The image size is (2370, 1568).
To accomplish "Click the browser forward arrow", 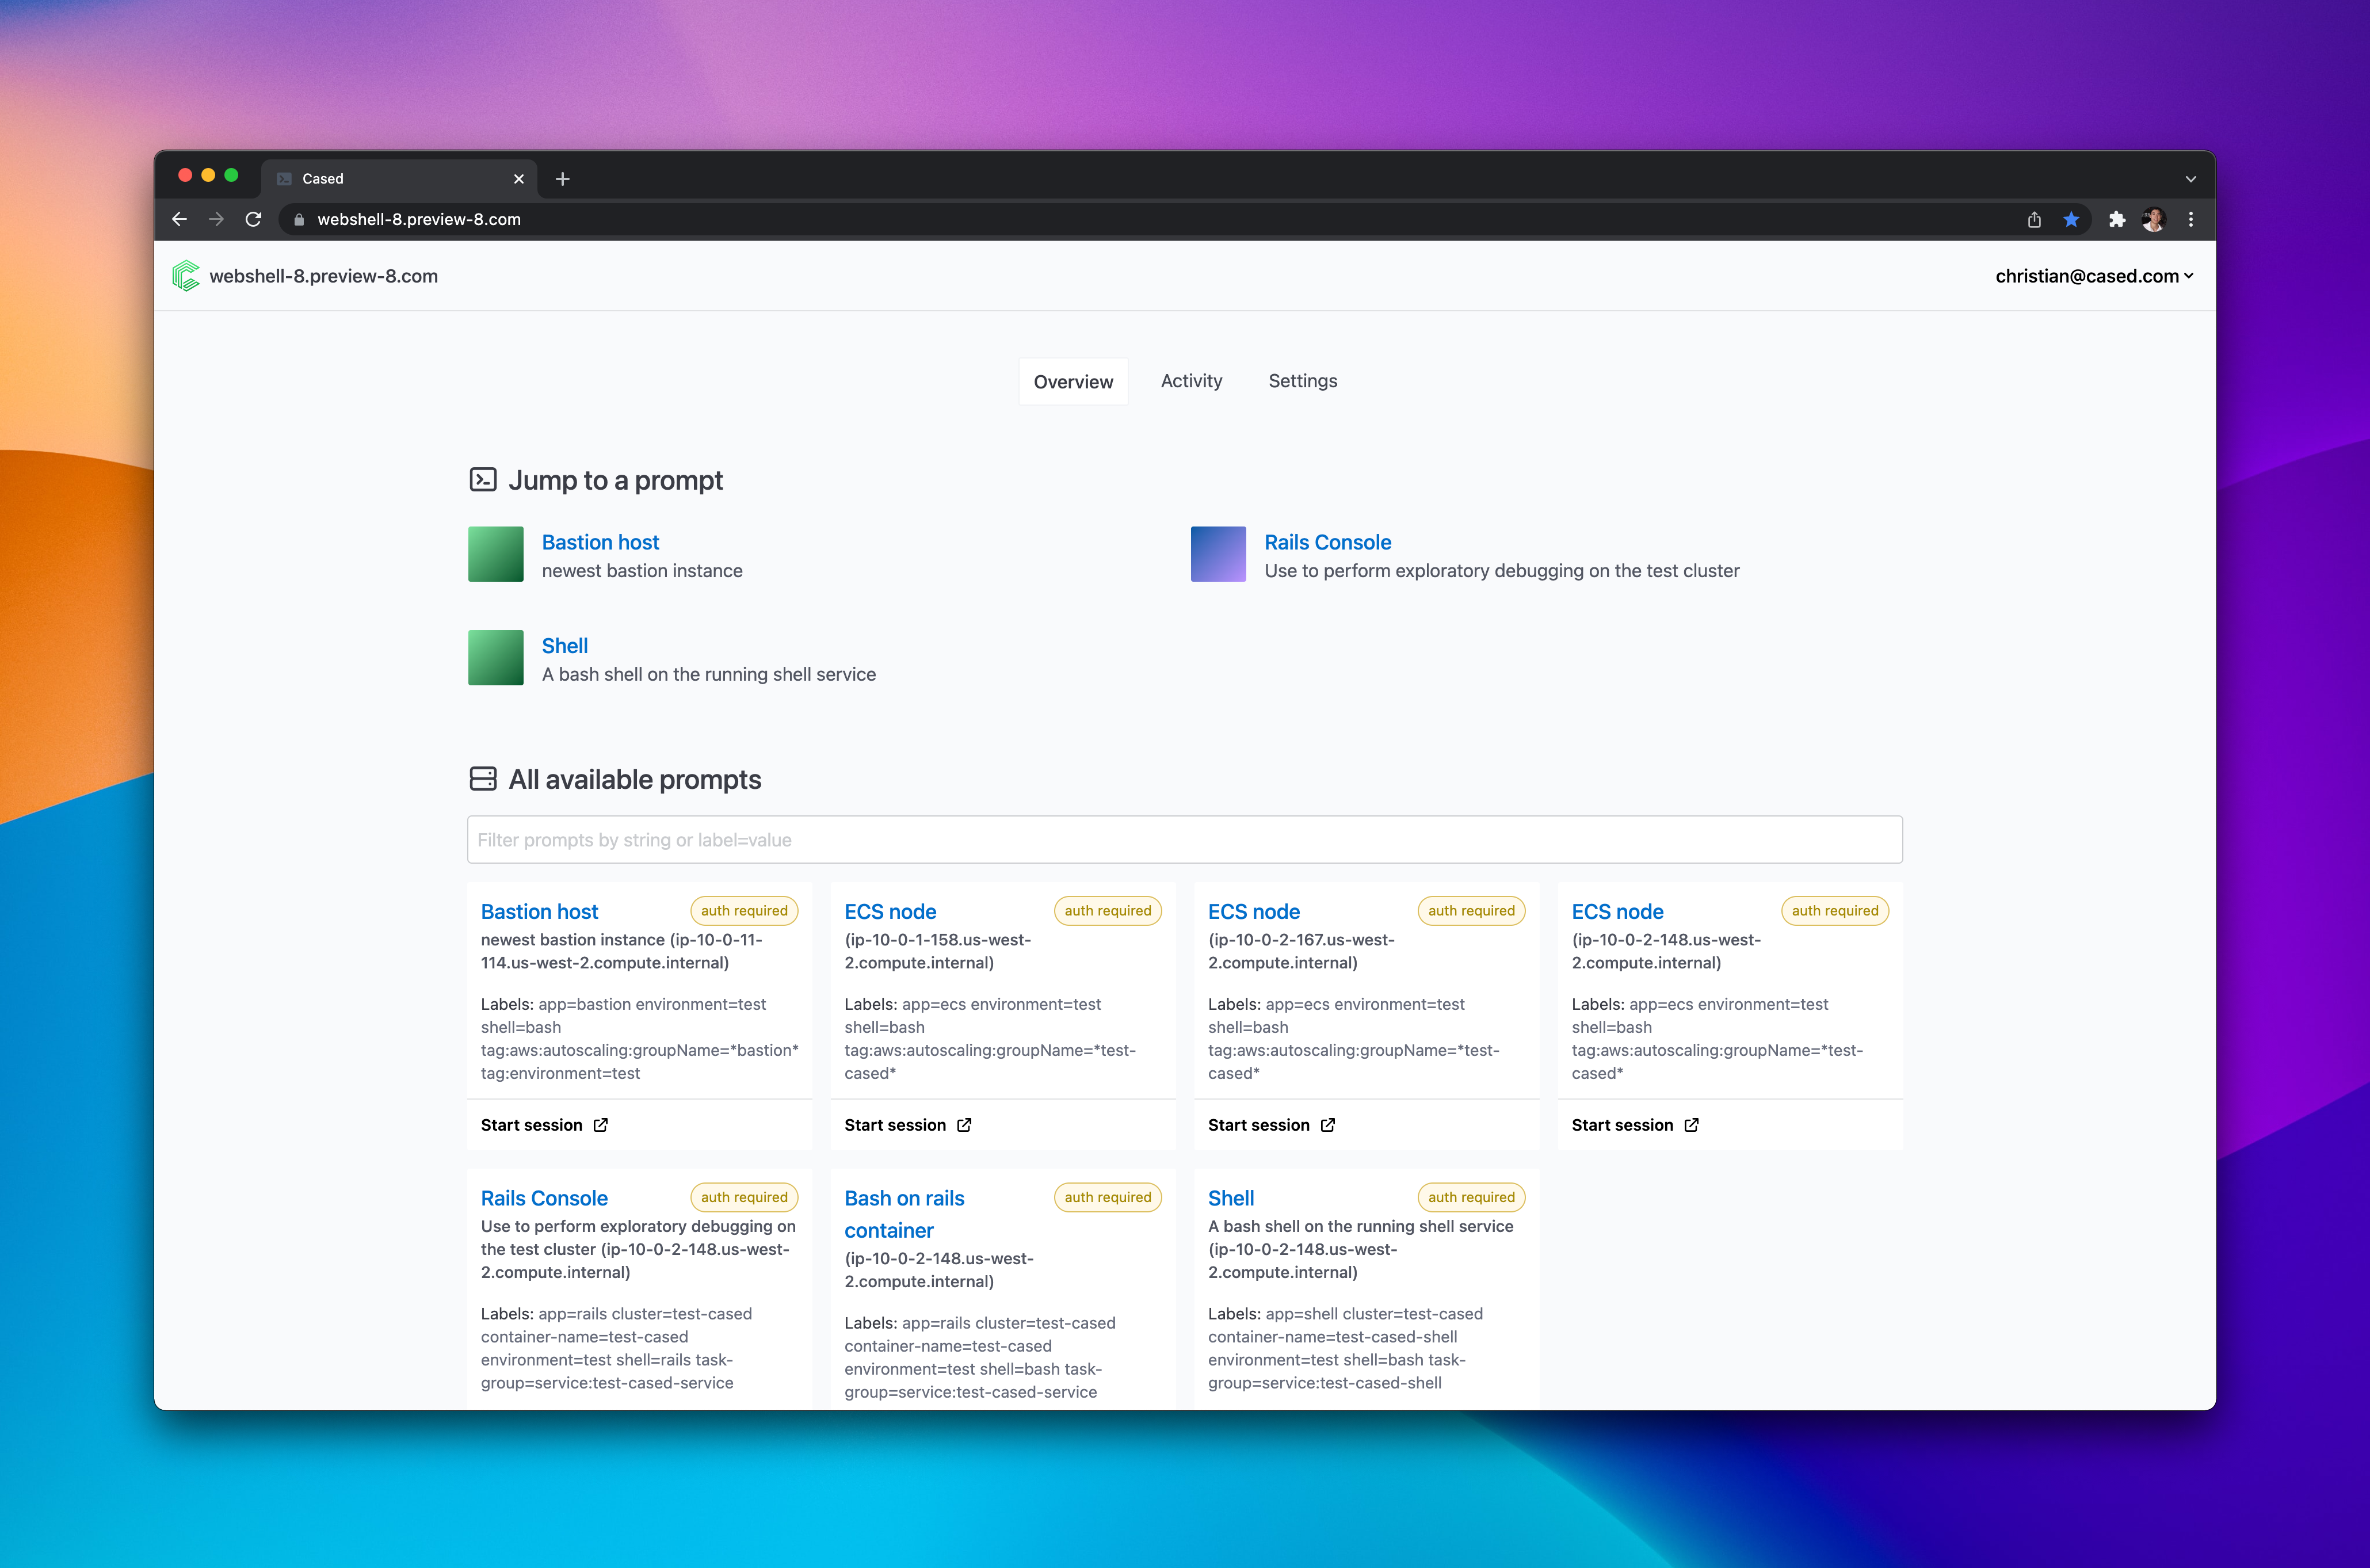I will coord(216,219).
